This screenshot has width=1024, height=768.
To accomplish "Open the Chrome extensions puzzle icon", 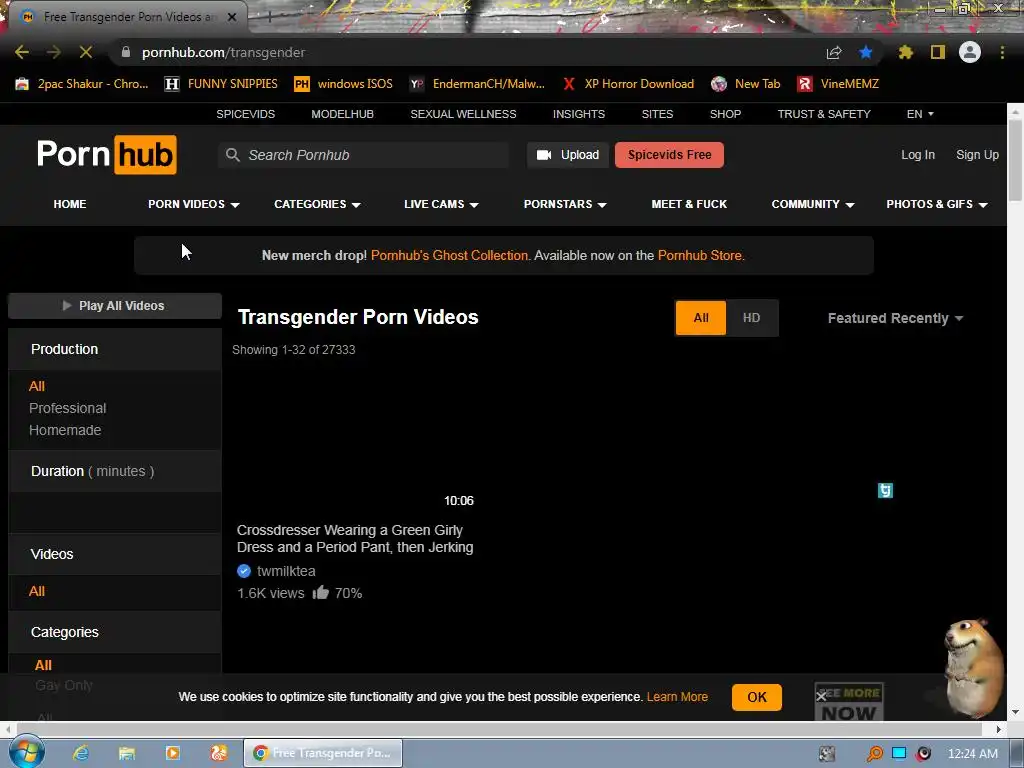I will click(x=906, y=52).
